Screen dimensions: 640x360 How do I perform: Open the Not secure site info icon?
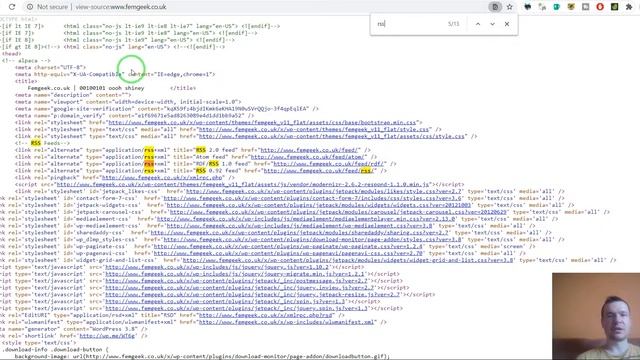click(x=30, y=7)
